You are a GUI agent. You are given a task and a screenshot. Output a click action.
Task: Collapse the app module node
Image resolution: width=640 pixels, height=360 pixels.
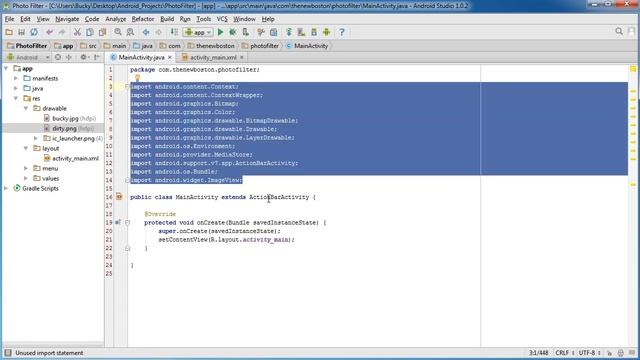point(6,69)
